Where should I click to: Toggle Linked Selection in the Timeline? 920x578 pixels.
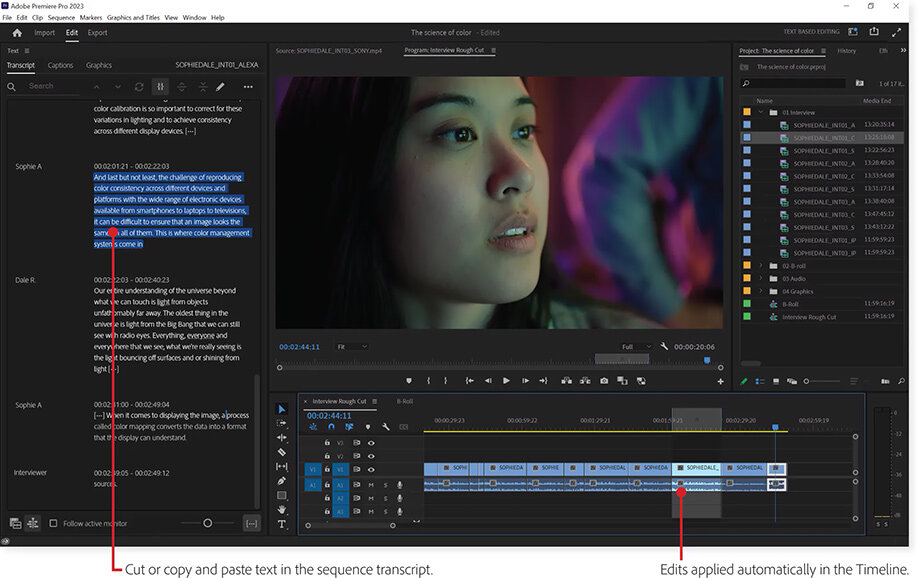[x=349, y=427]
